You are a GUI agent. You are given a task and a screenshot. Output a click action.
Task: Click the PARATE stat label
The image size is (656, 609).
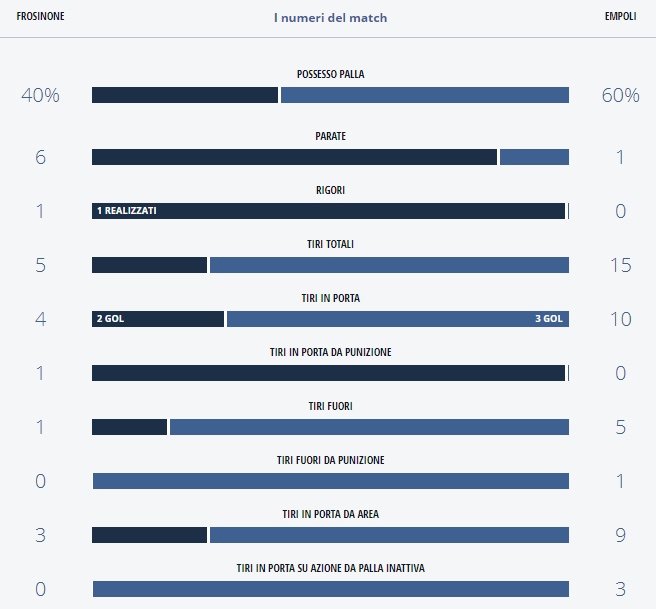pyautogui.click(x=330, y=136)
